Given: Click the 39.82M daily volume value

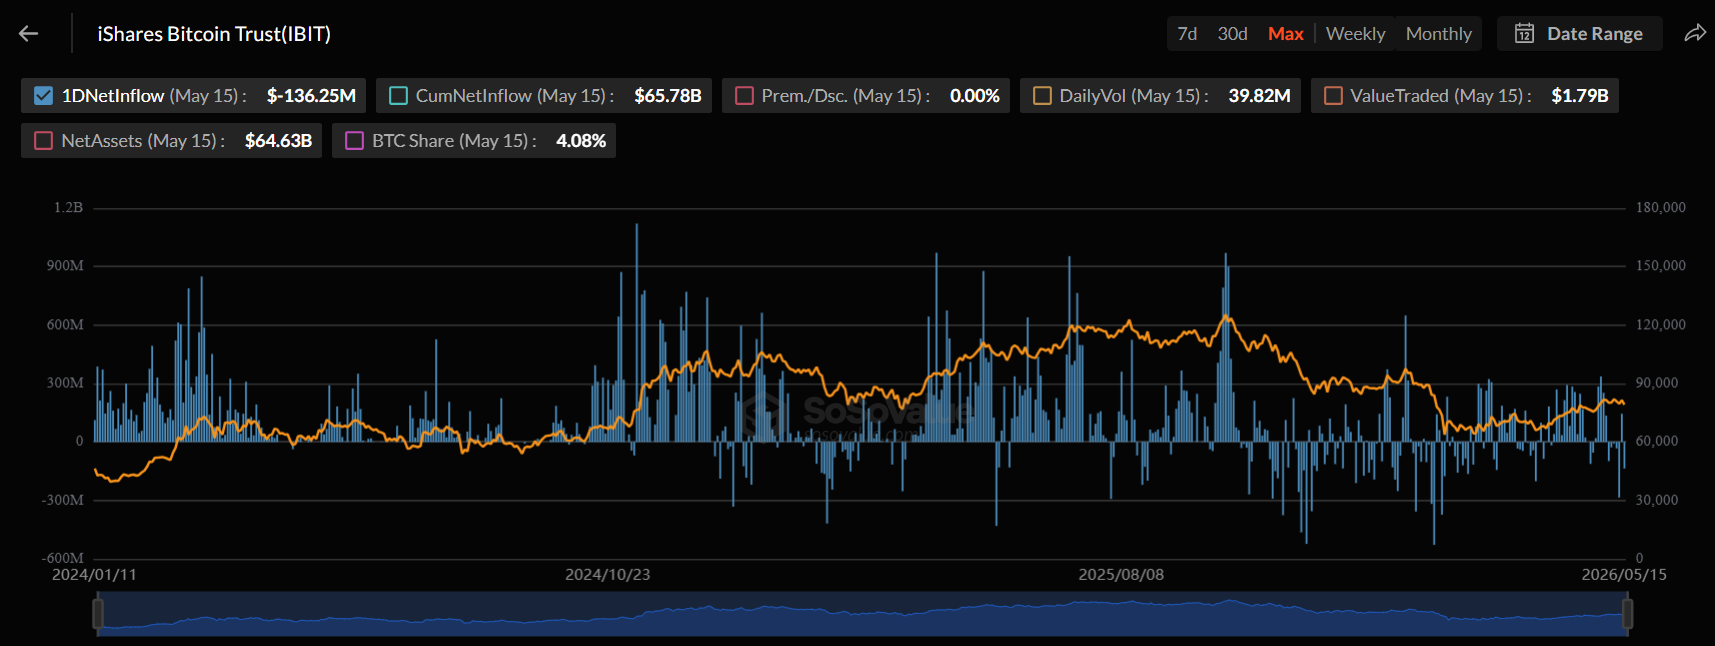Looking at the screenshot, I should point(1259,96).
